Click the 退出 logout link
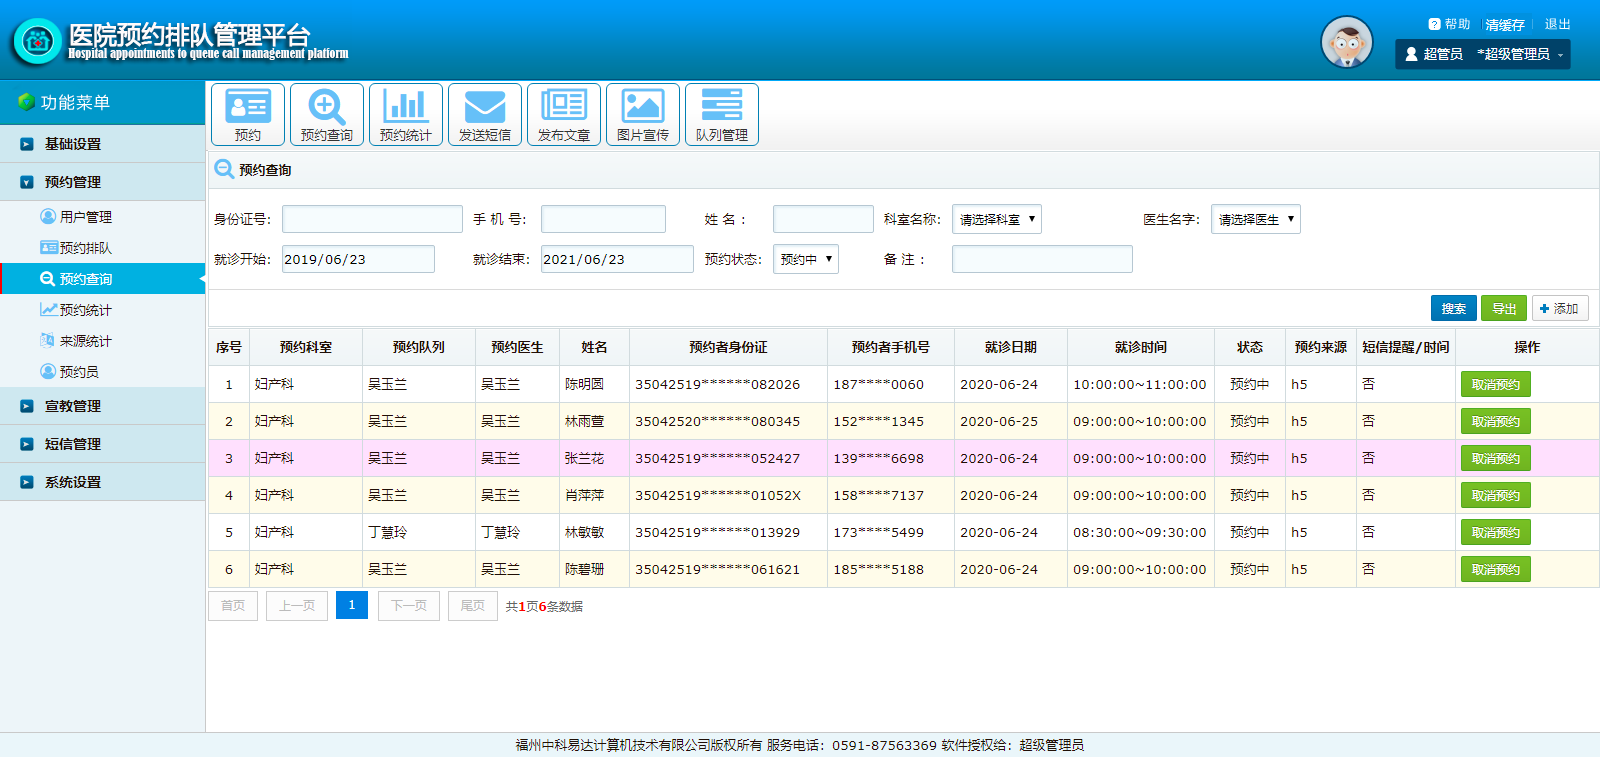1600x757 pixels. pyautogui.click(x=1557, y=24)
